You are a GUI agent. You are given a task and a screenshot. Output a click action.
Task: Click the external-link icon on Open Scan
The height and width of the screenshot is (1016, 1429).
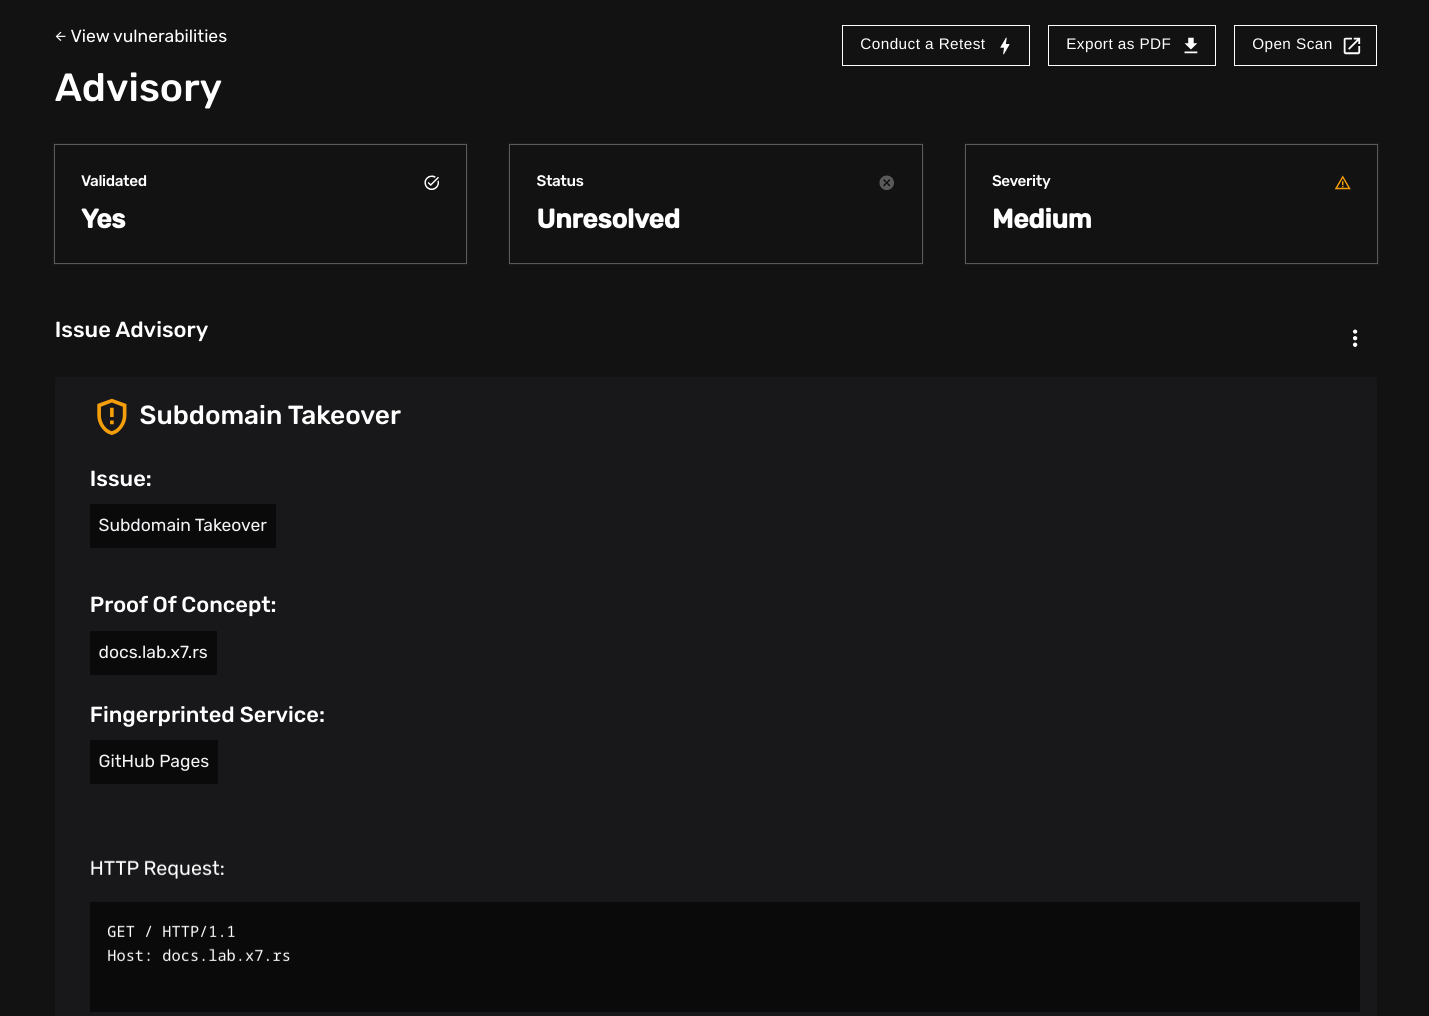click(1351, 45)
